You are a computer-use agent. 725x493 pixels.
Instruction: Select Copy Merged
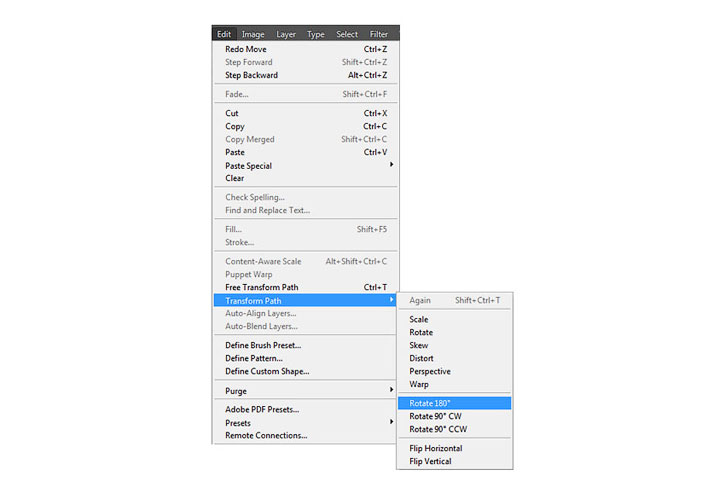[306, 139]
